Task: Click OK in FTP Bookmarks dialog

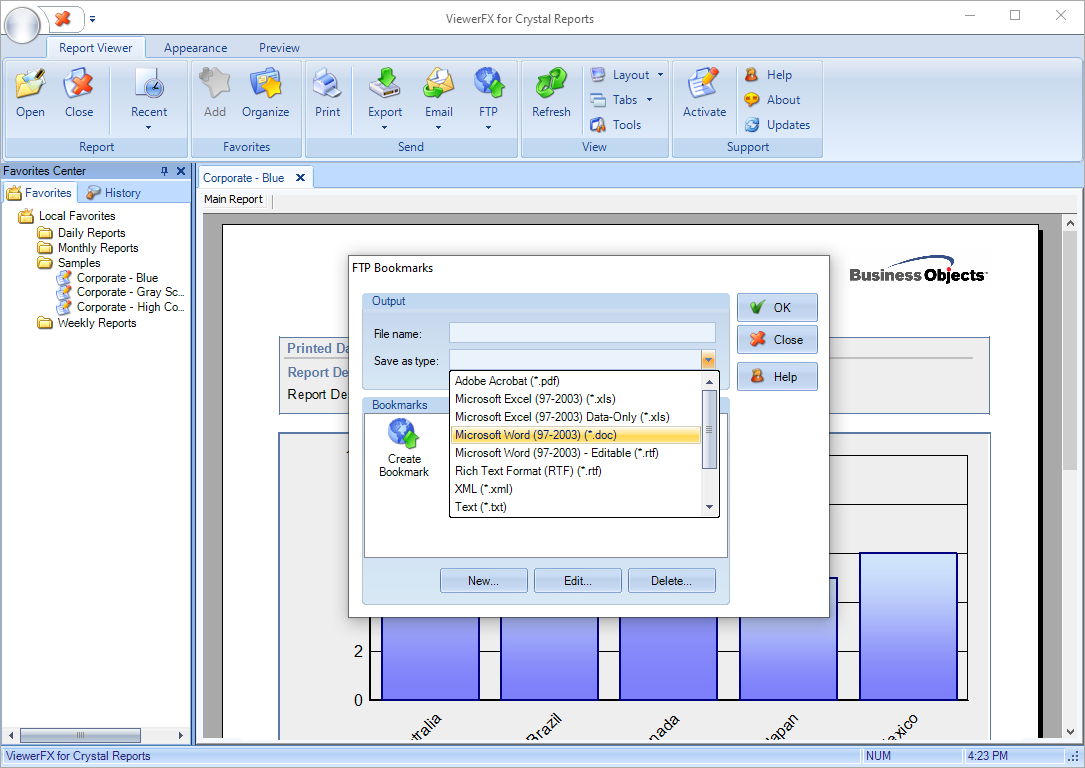Action: (x=777, y=308)
